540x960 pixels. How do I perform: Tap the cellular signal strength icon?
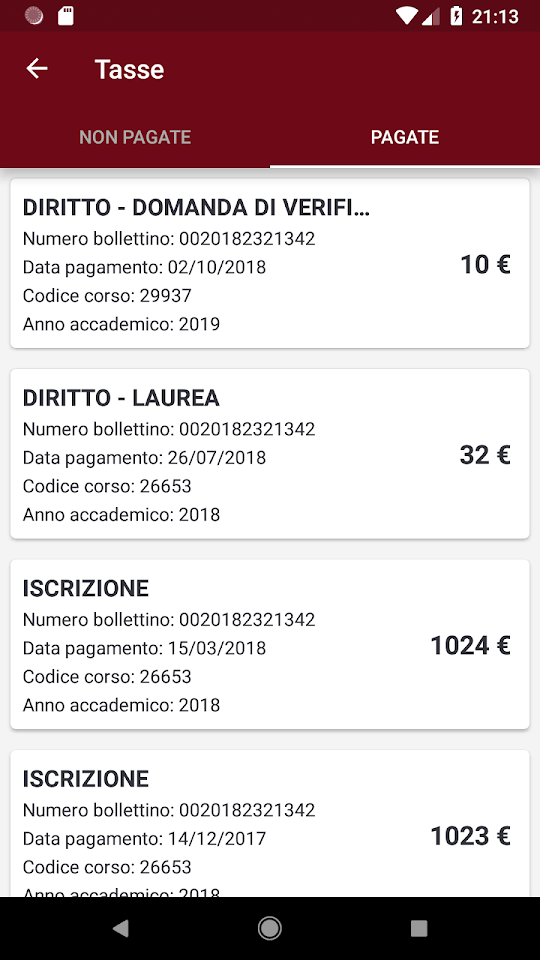431,16
